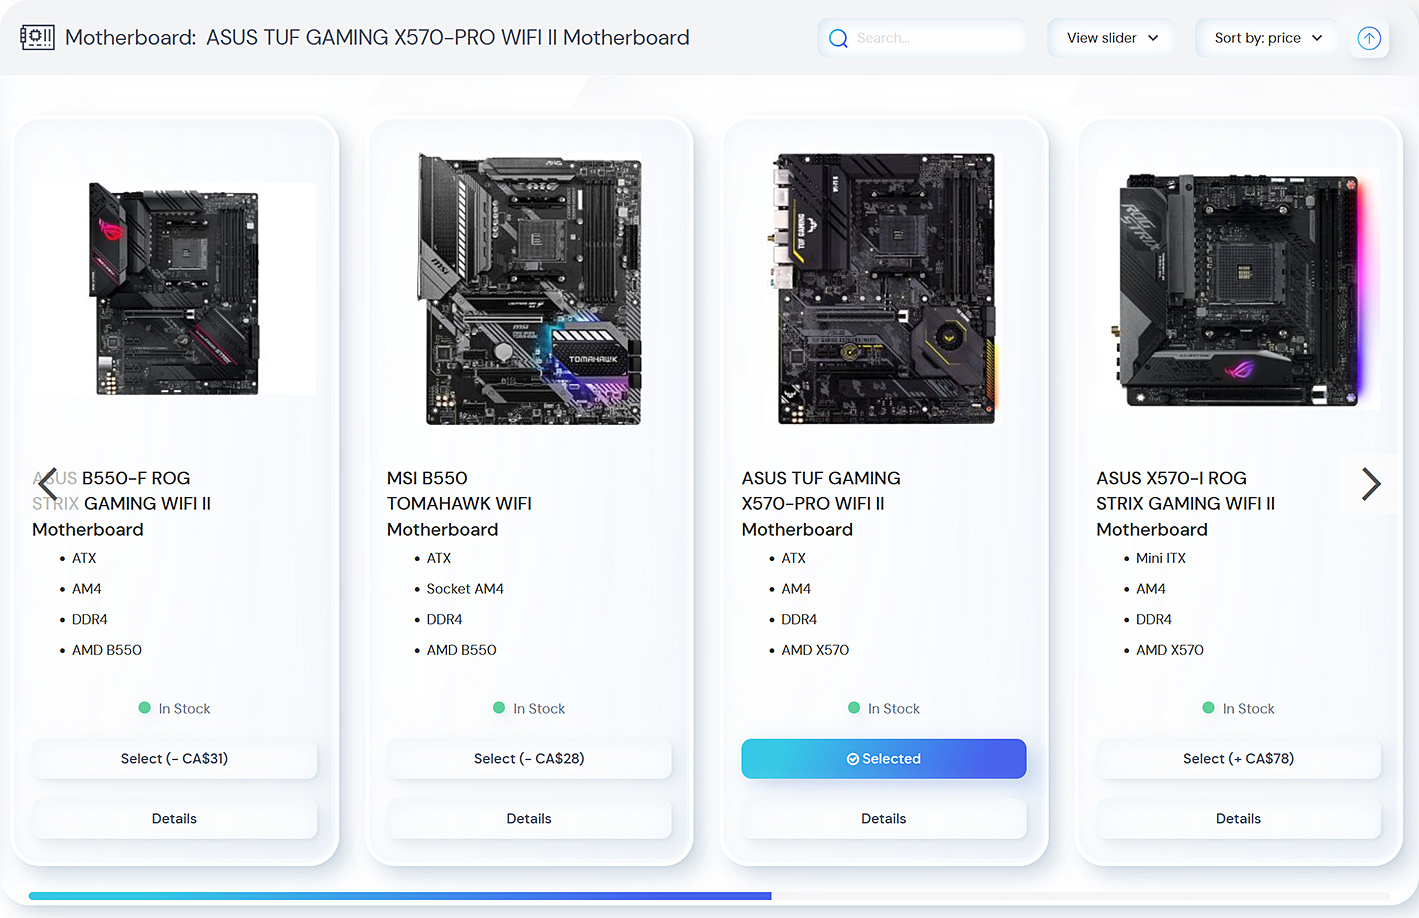Click the ASUS X570-I ROG STRIX GAMING title
Viewport: 1419px width, 918px height.
(1186, 504)
